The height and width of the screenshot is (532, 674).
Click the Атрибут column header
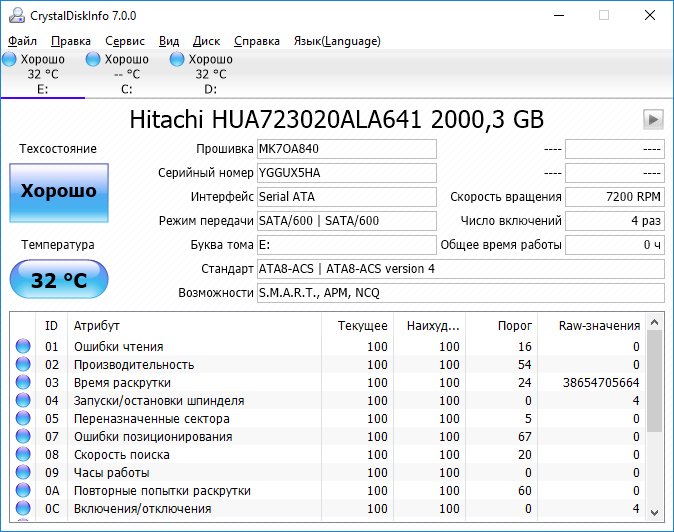click(x=194, y=326)
